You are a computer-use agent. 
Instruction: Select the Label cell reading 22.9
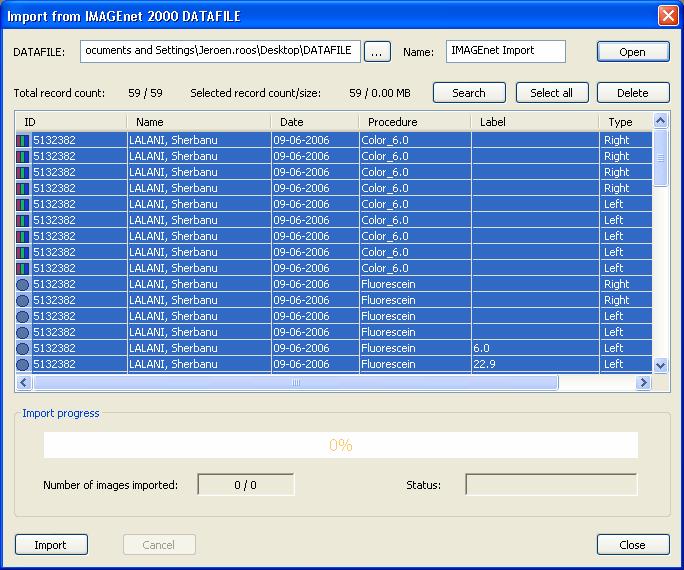535,365
